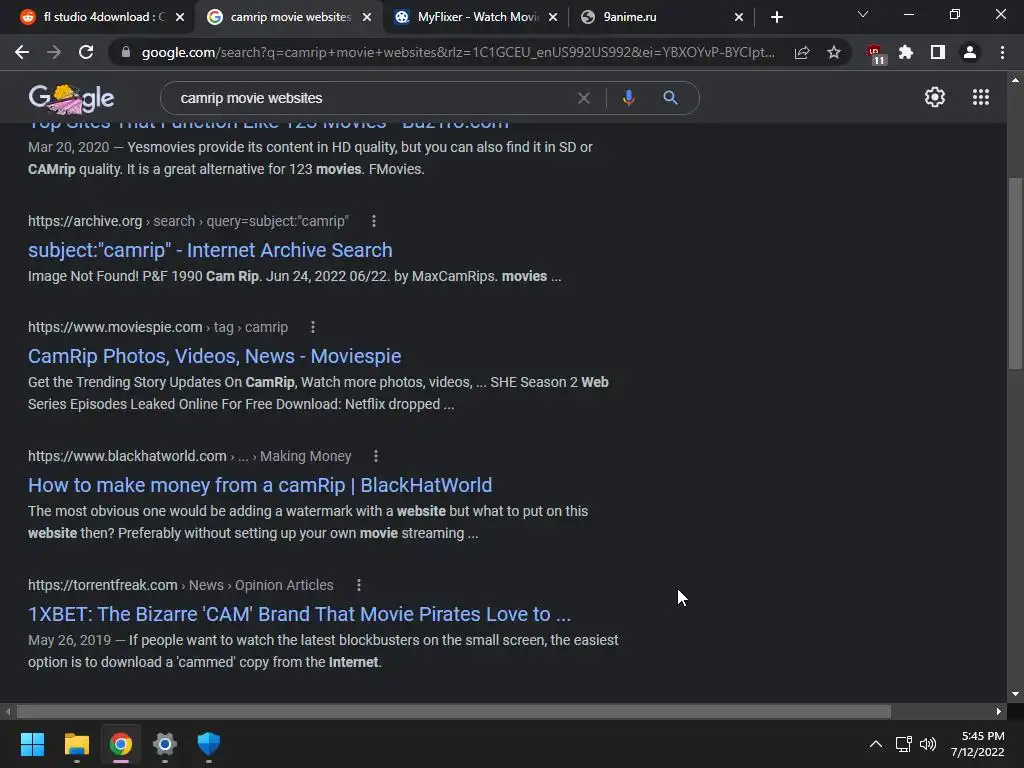Close the camrip movie websites tab

[x=367, y=17]
